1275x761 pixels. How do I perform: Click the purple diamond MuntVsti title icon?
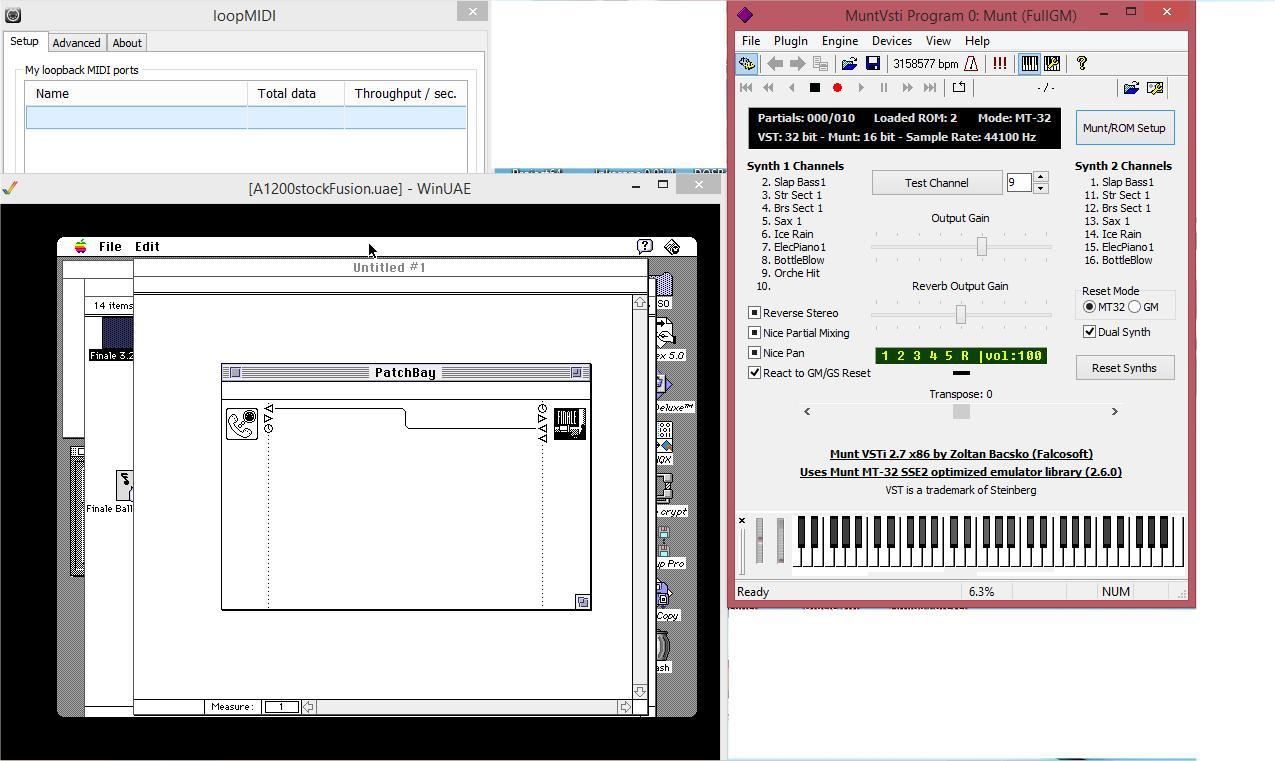[x=744, y=14]
